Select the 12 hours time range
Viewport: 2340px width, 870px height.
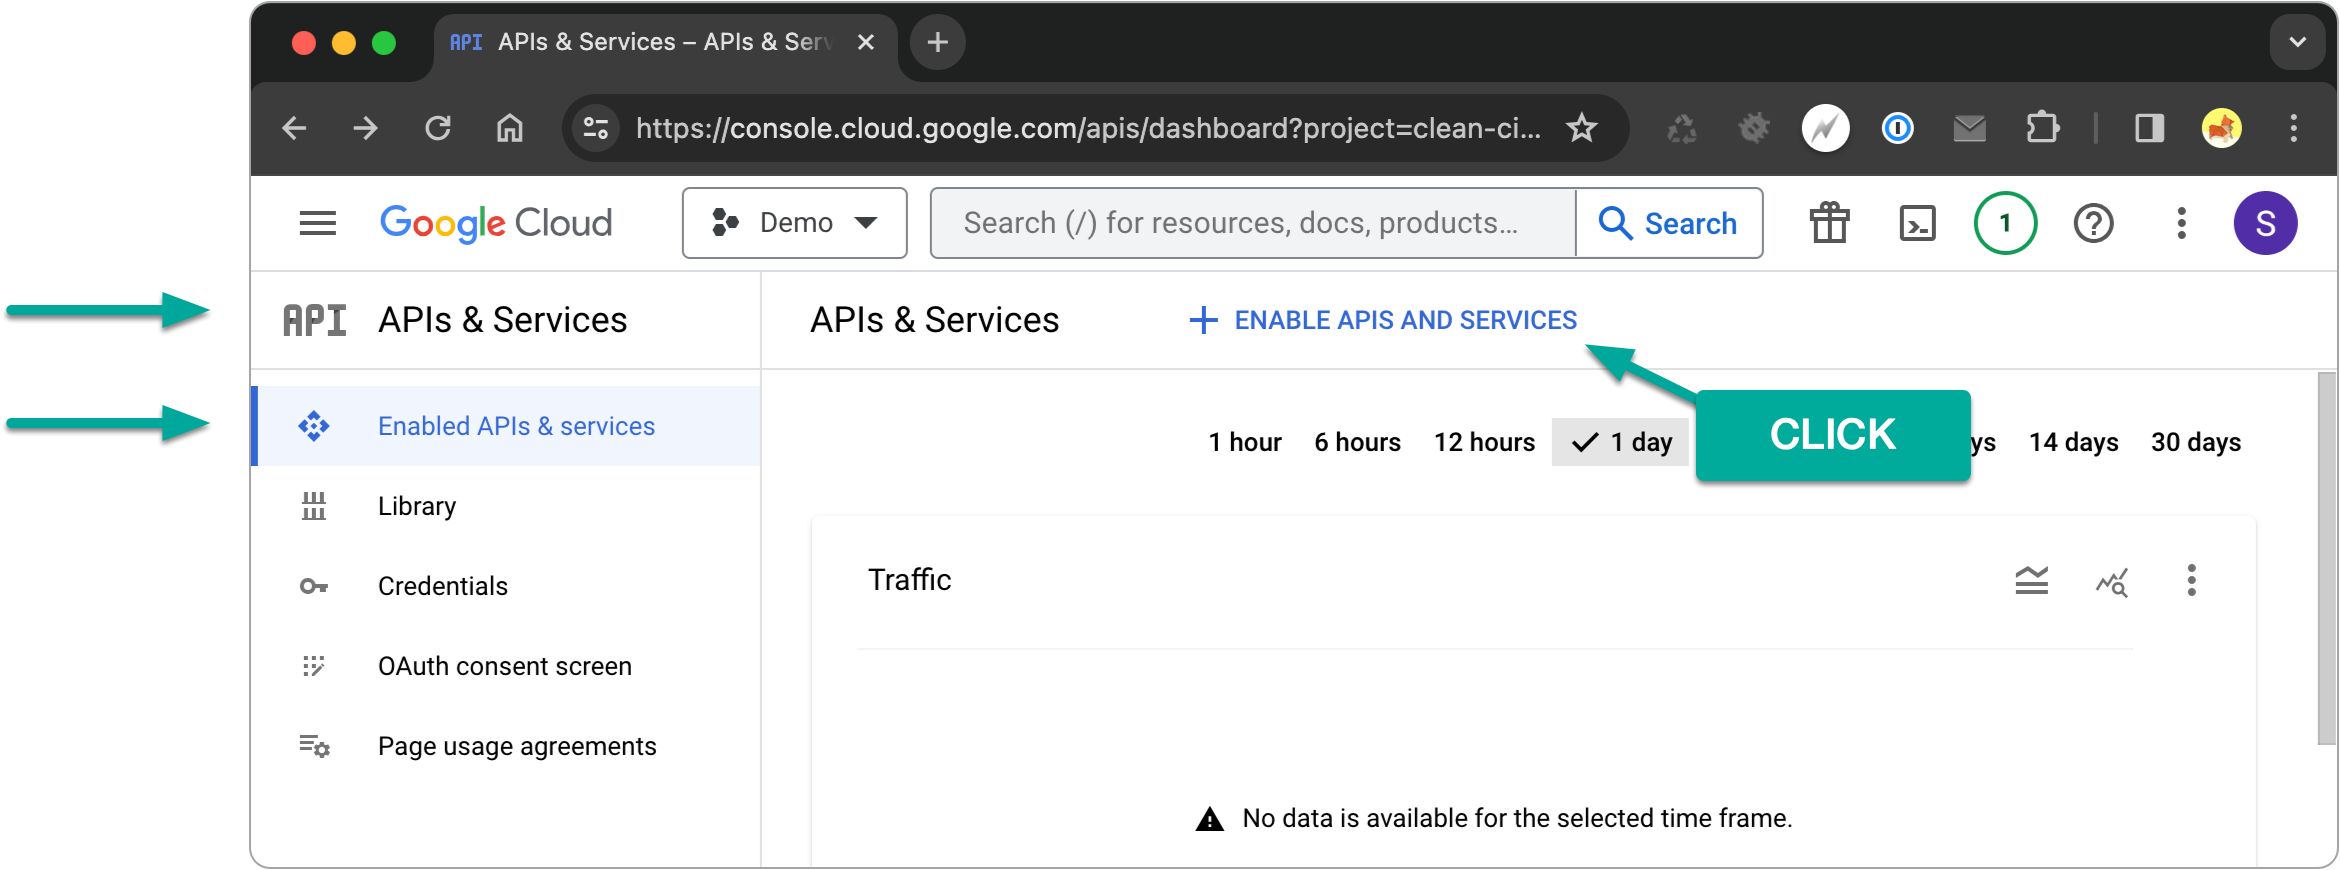pos(1484,442)
